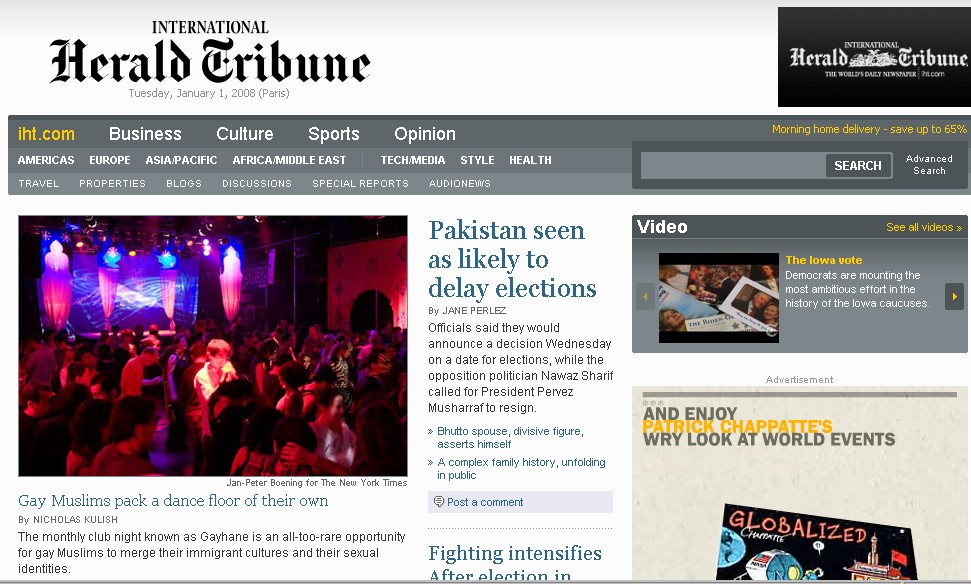Open the Business section tab
Viewport: 971px width, 584px height.
pyautogui.click(x=145, y=134)
